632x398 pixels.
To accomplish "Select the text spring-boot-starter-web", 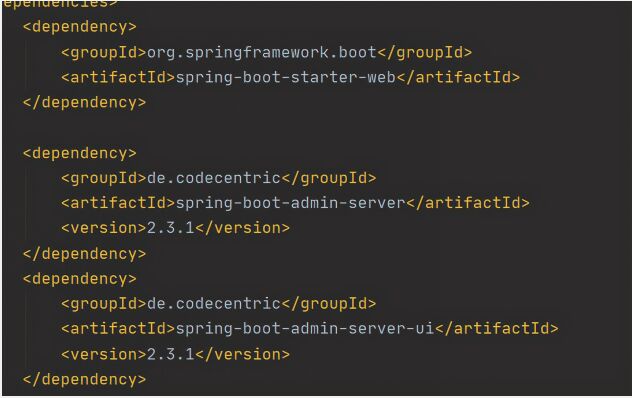I will coord(286,77).
